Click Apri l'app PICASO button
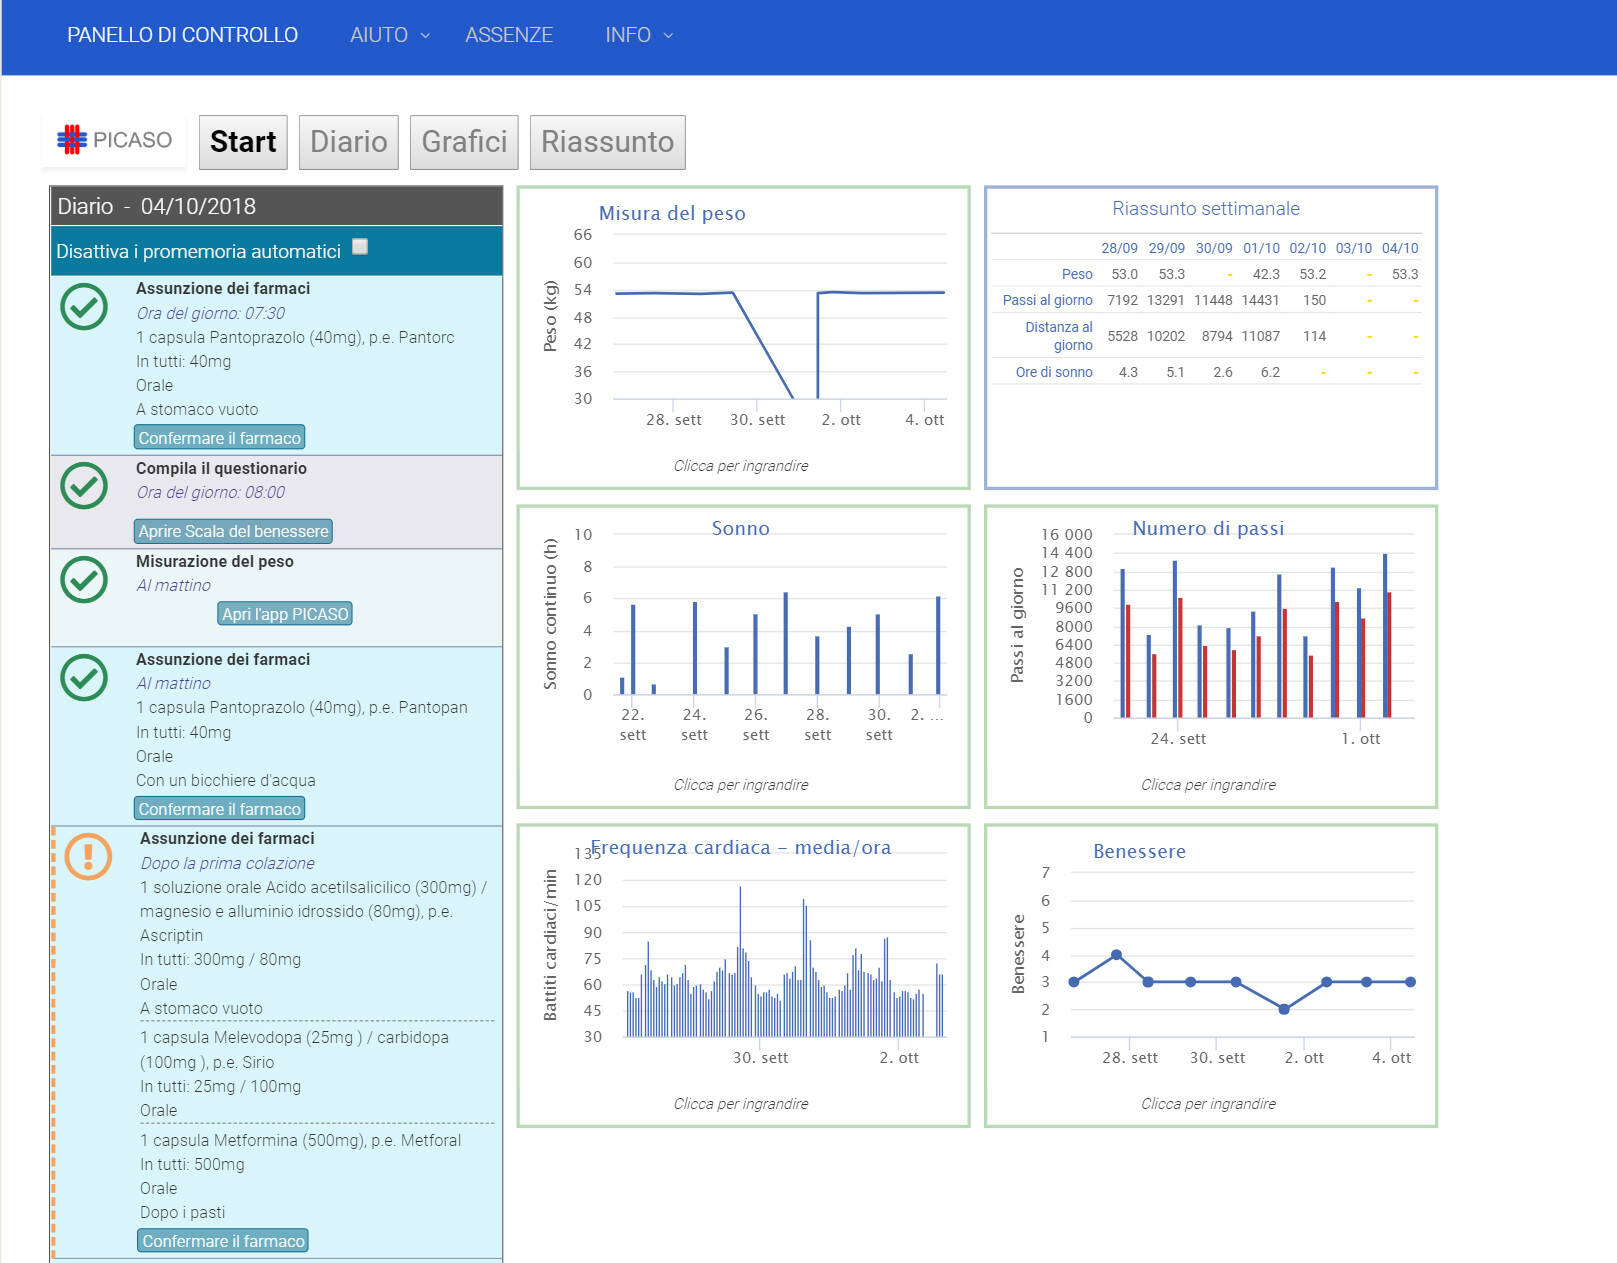 [x=285, y=614]
